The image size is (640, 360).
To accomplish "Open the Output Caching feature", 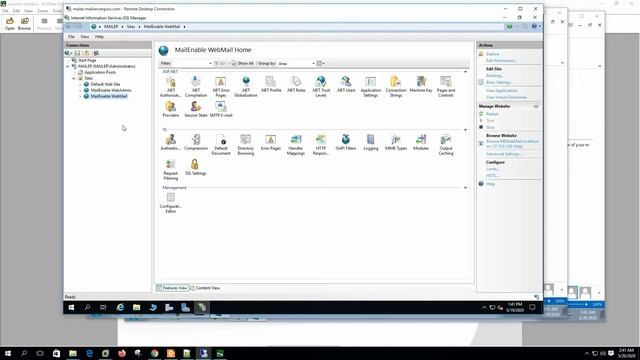I will pyautogui.click(x=446, y=144).
